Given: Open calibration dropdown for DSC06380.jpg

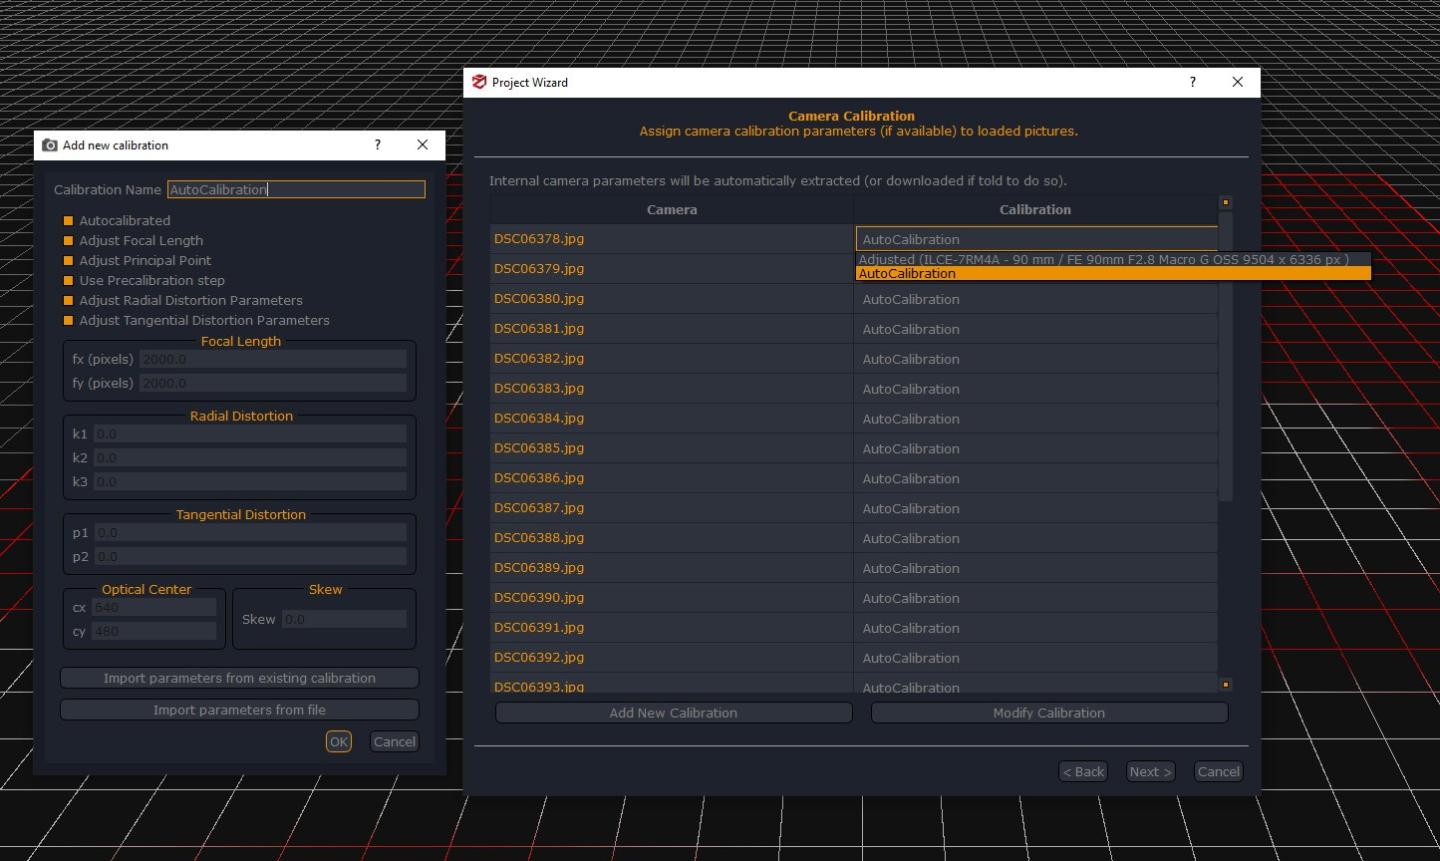Looking at the screenshot, I should coord(1035,299).
